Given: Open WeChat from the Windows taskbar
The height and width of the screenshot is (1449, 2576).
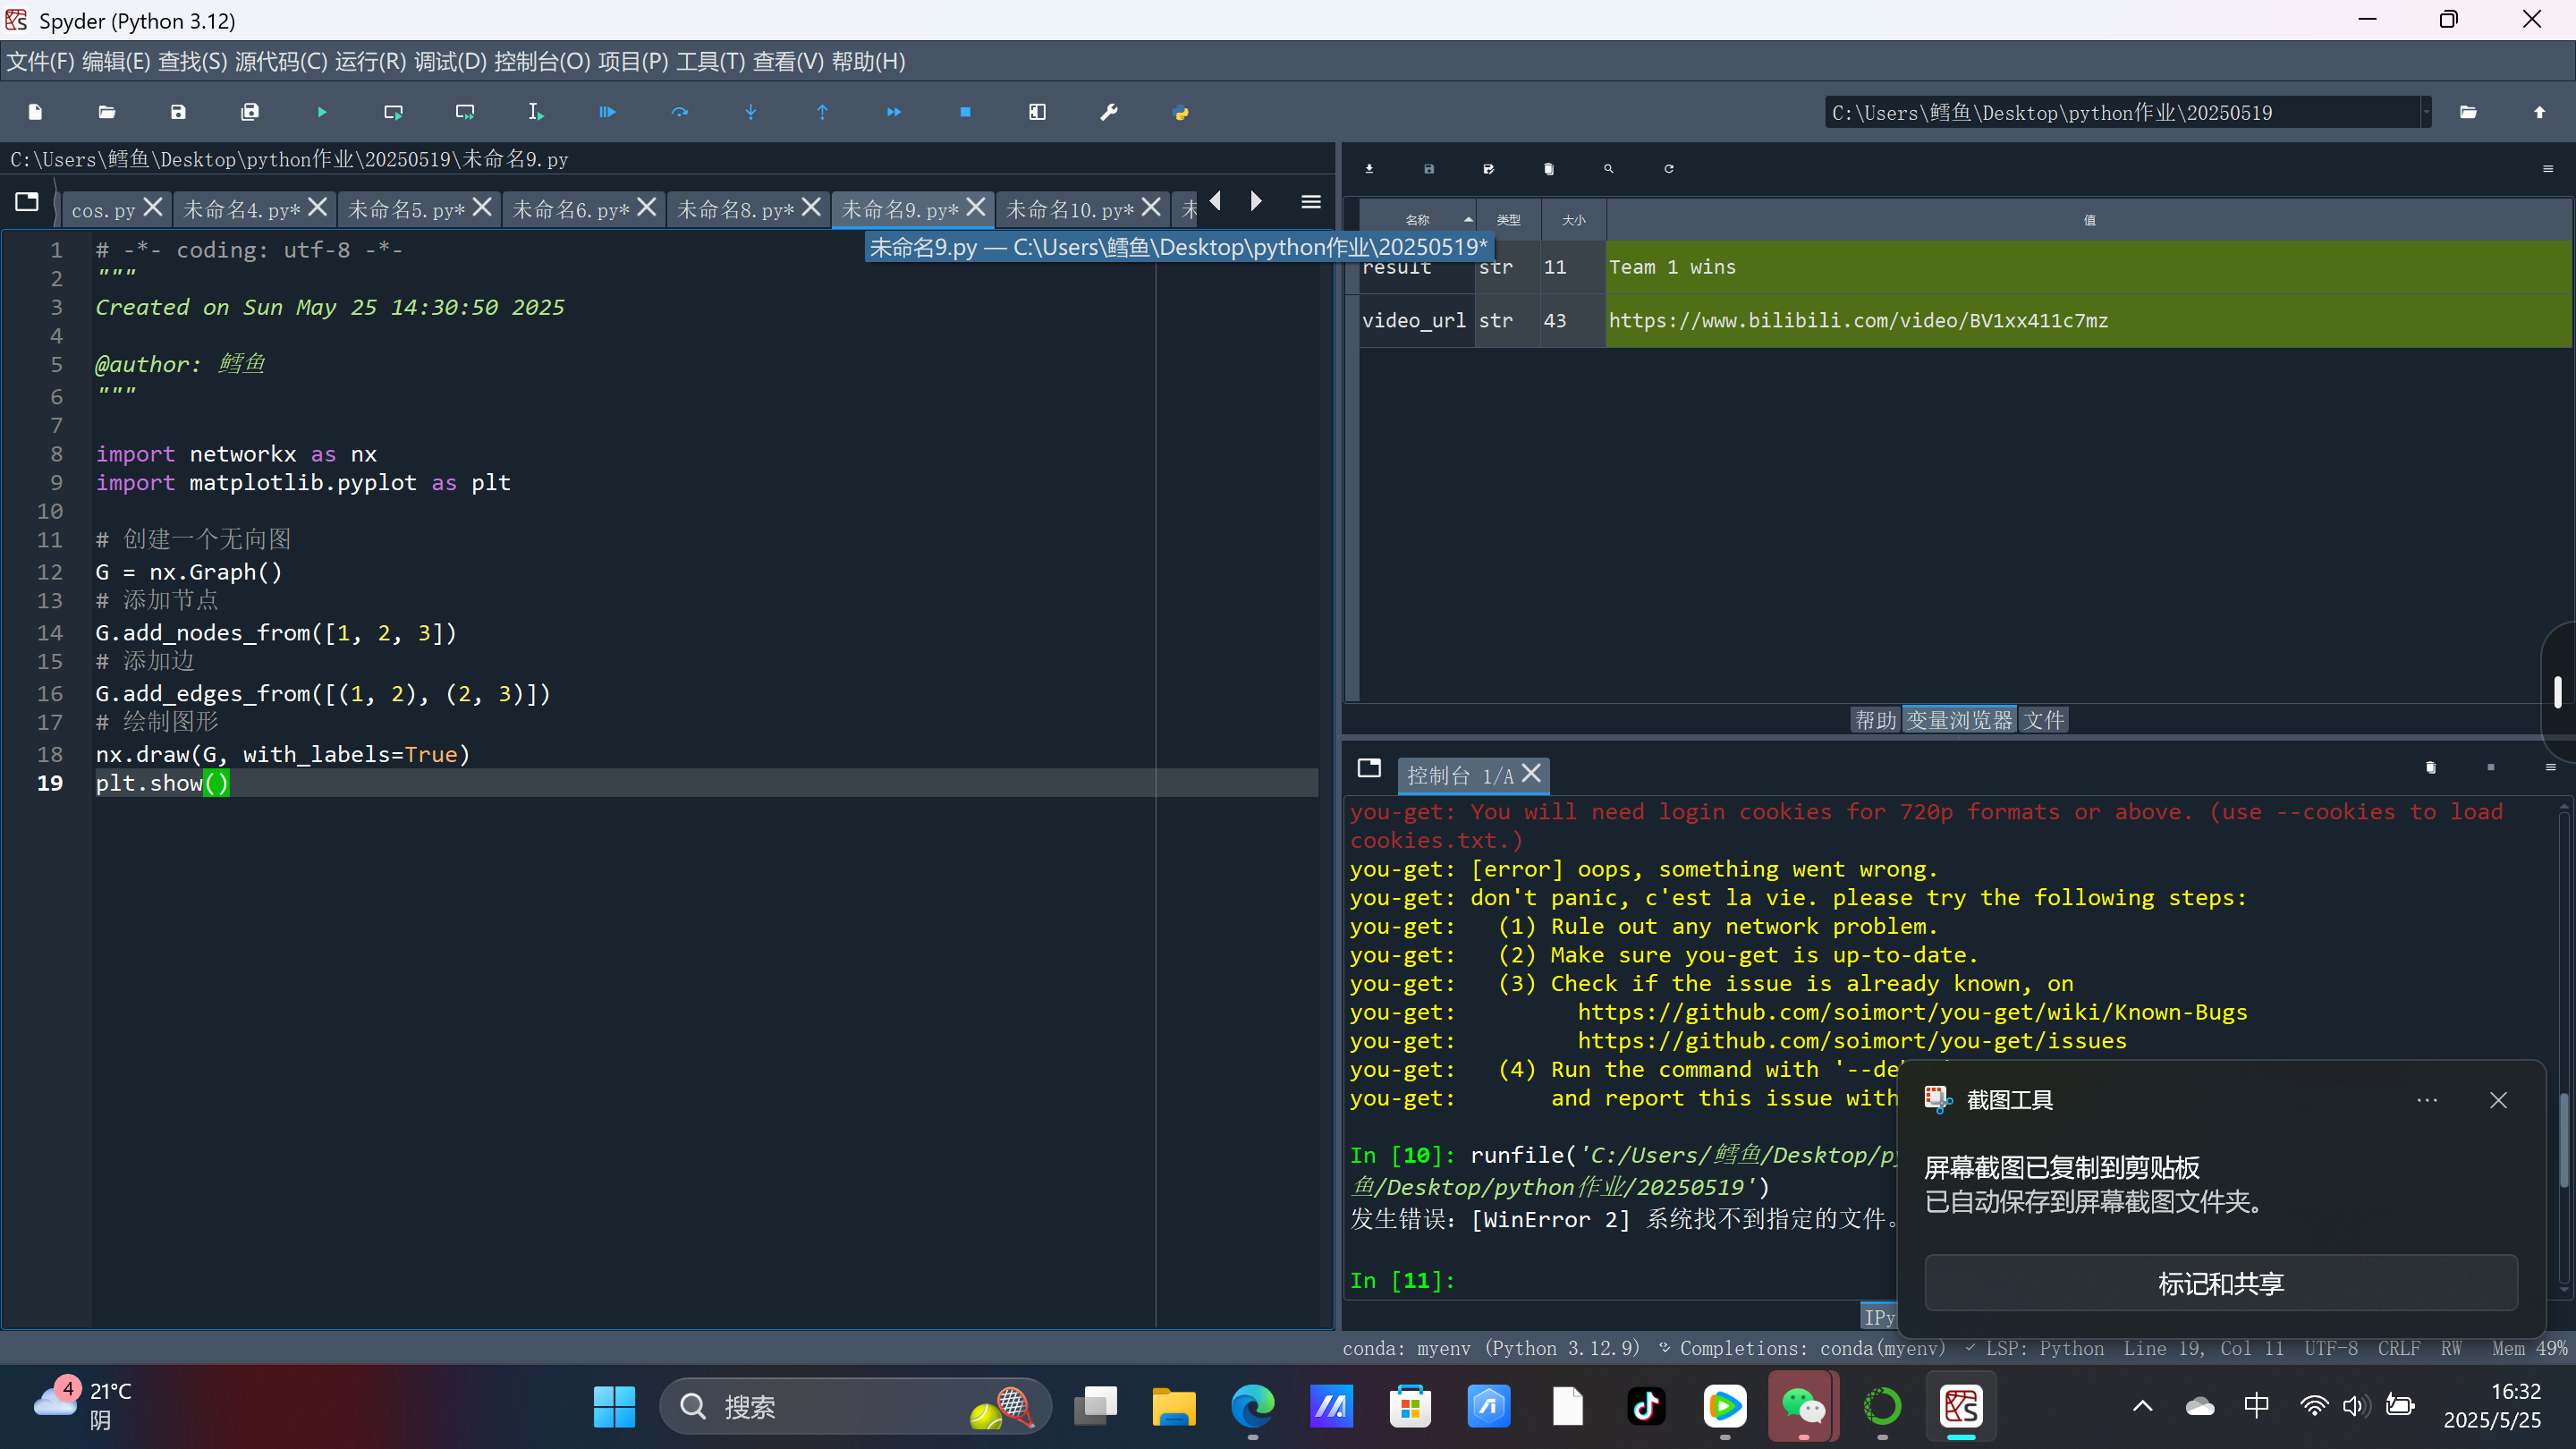Looking at the screenshot, I should (x=1803, y=1407).
